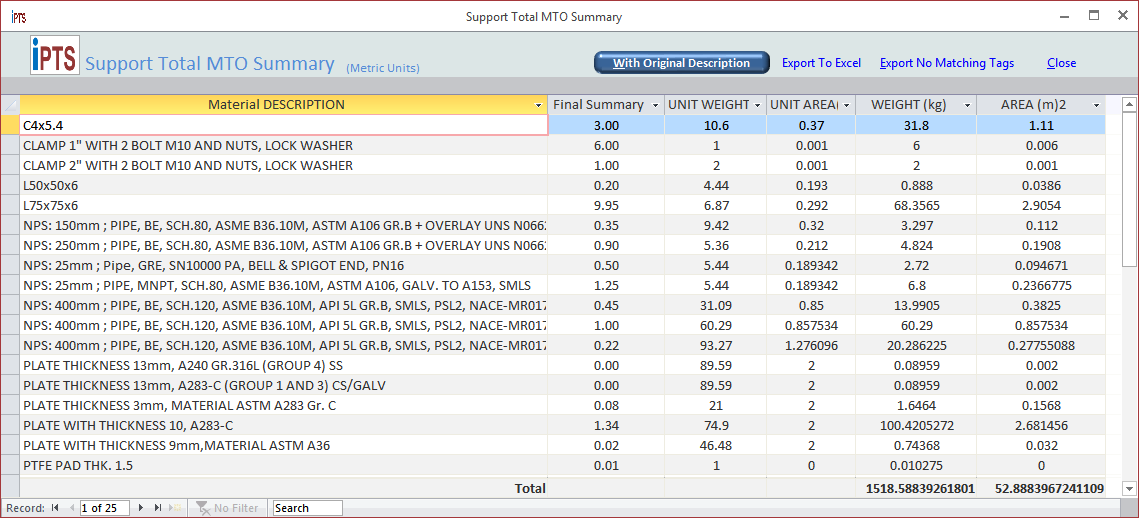Click With Original Description button

681,62
